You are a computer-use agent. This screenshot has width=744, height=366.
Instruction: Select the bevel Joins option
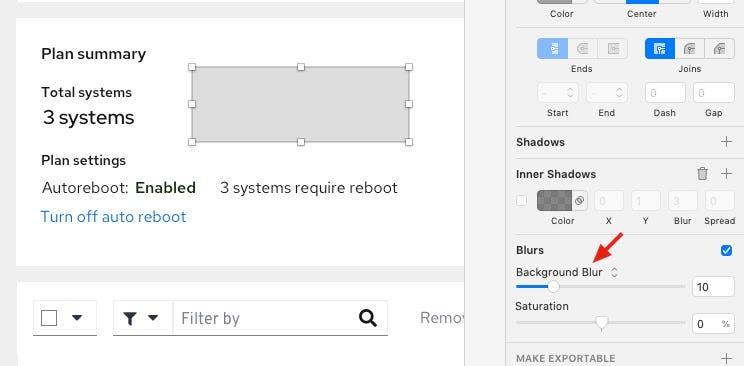(x=720, y=49)
